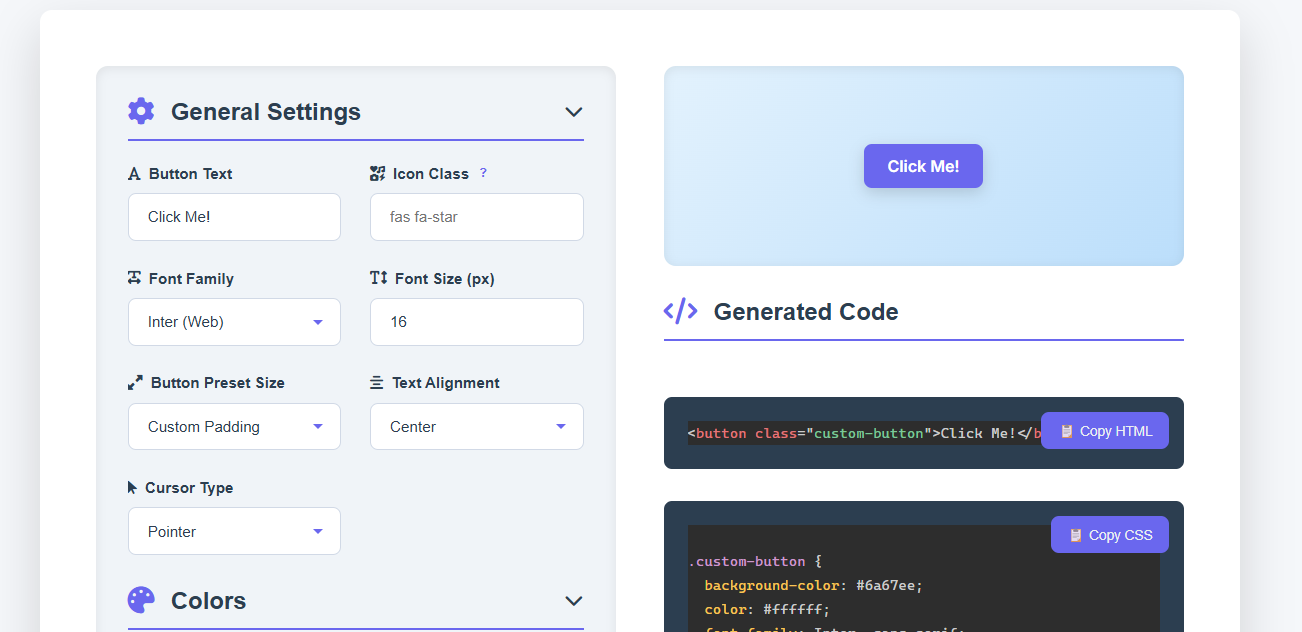Click the .custom-button selector line in CSS
Viewport: 1302px width, 632px height.
[755, 561]
